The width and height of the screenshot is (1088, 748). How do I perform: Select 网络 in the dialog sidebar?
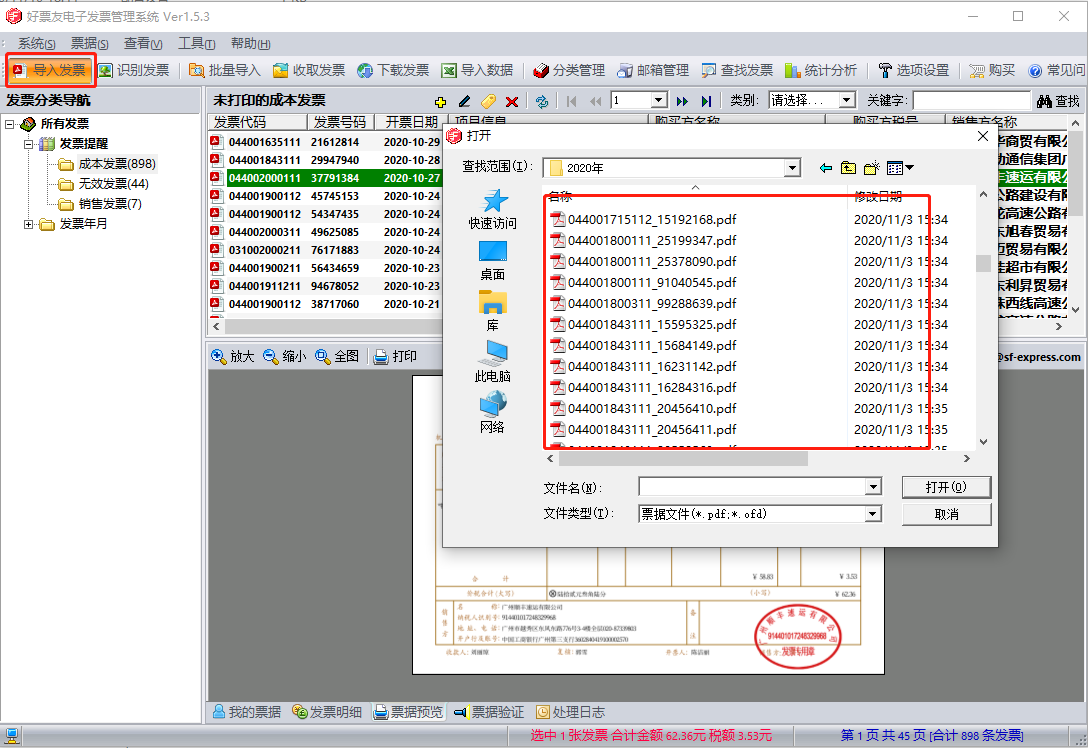click(x=493, y=413)
